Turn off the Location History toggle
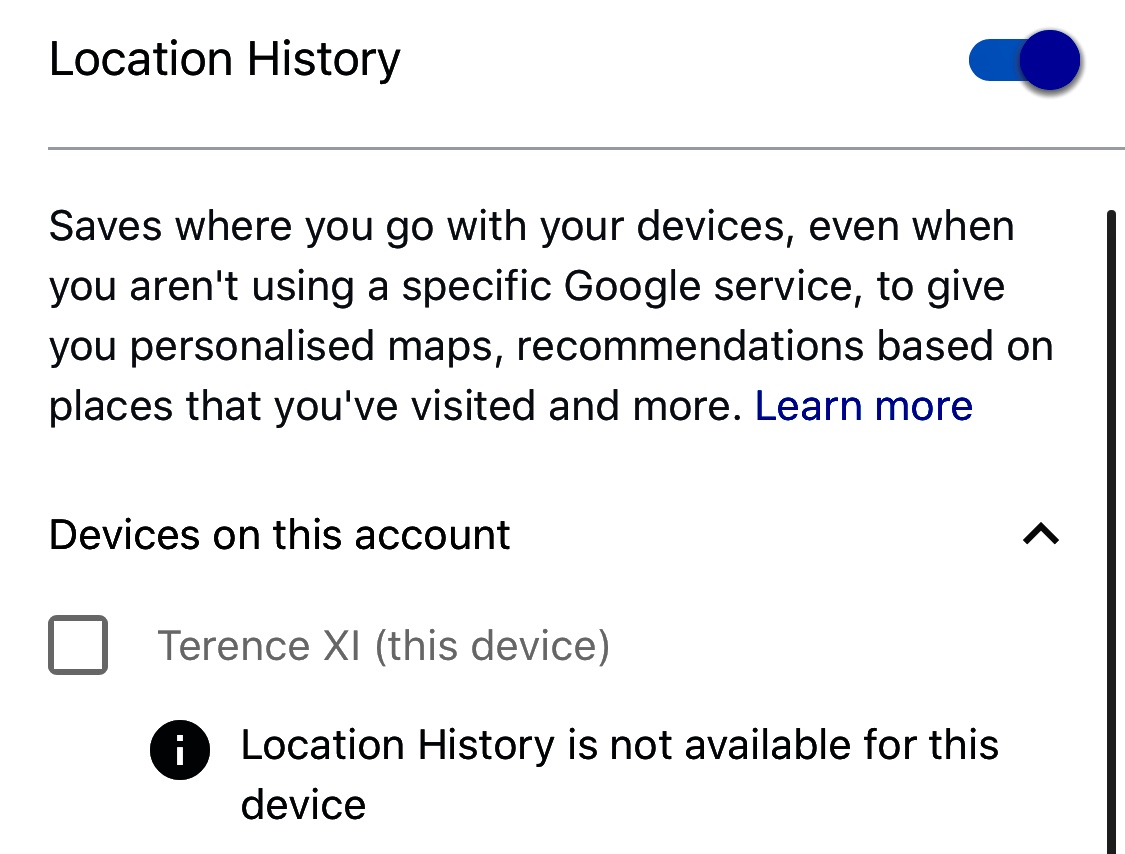 click(1025, 60)
